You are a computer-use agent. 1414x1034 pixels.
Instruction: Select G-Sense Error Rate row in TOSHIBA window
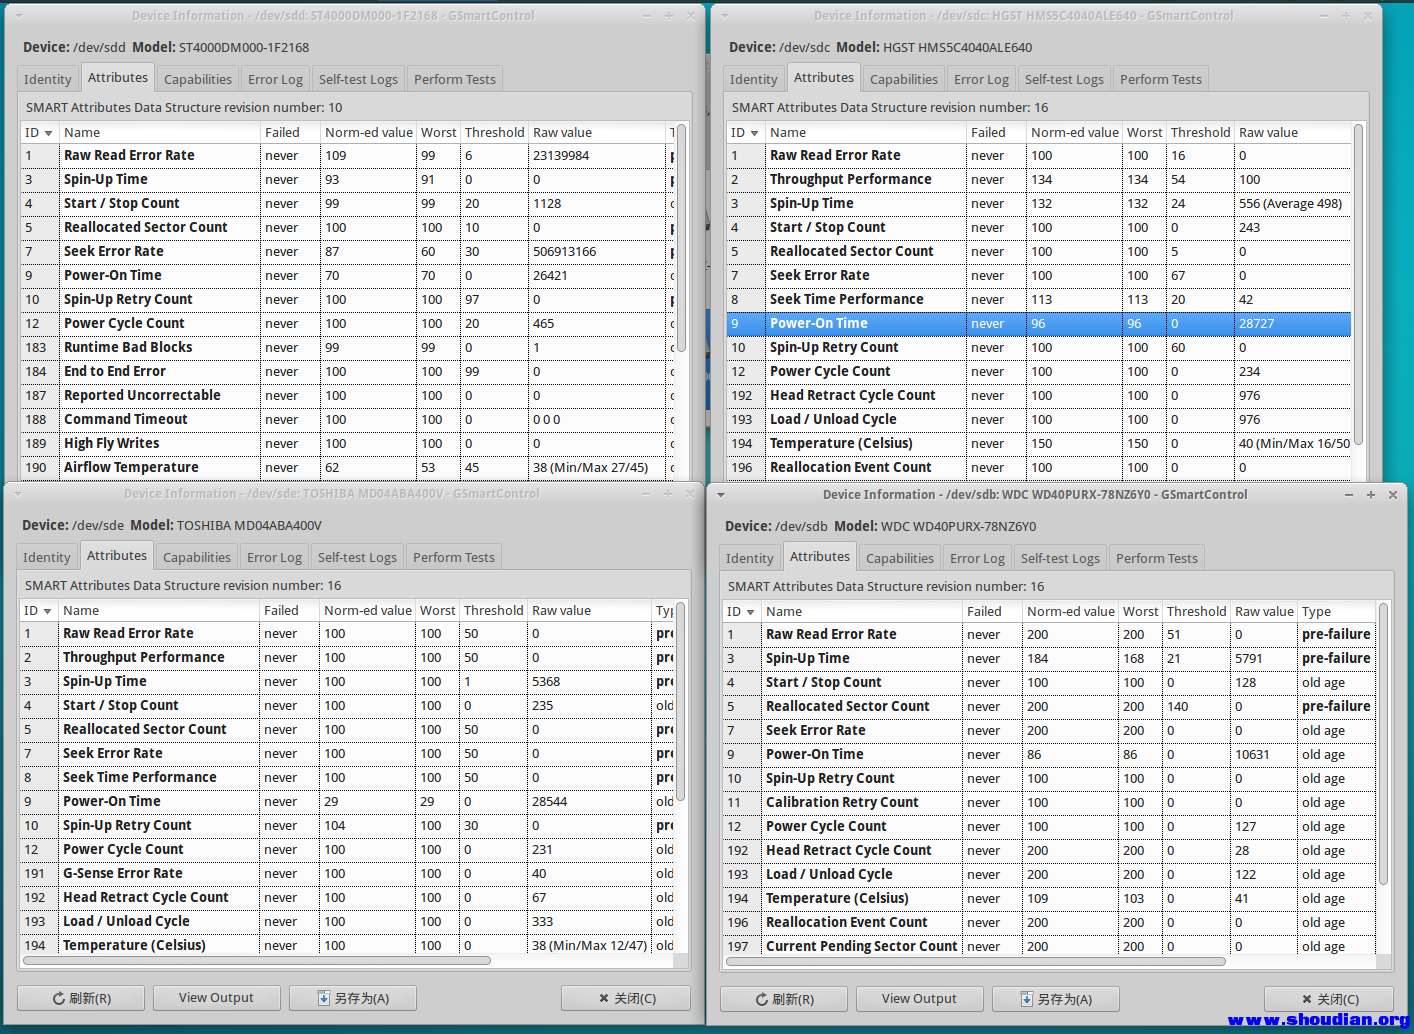click(347, 873)
